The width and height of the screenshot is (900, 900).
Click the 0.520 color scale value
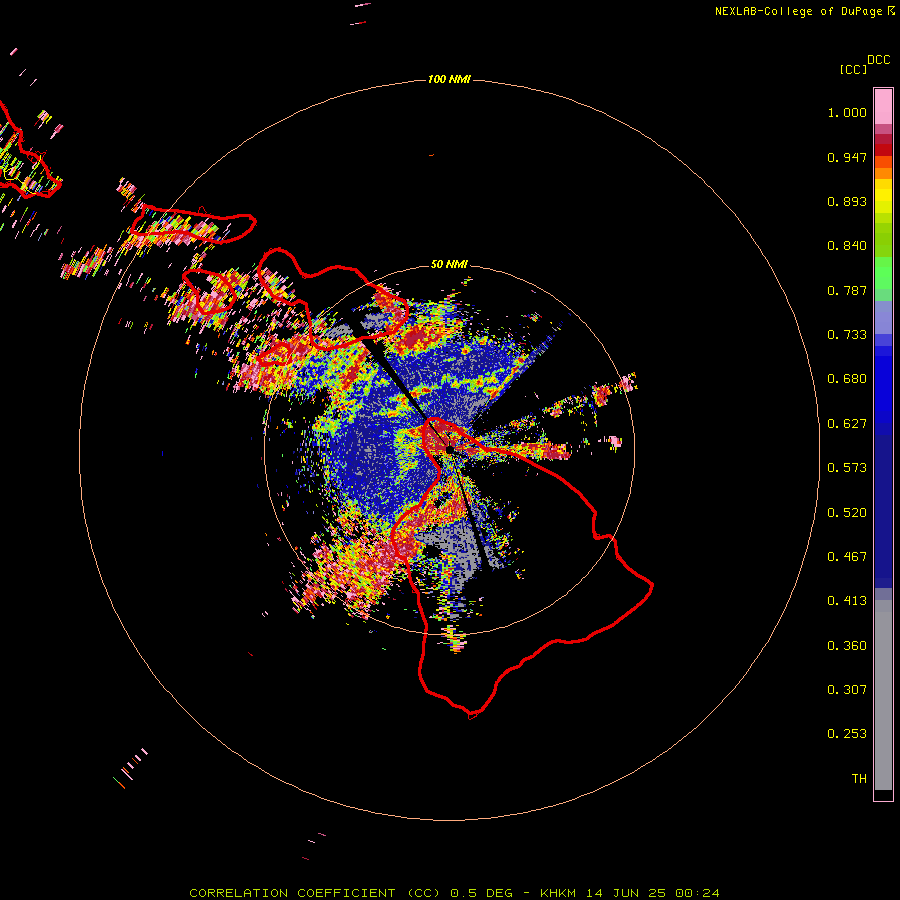(x=847, y=513)
